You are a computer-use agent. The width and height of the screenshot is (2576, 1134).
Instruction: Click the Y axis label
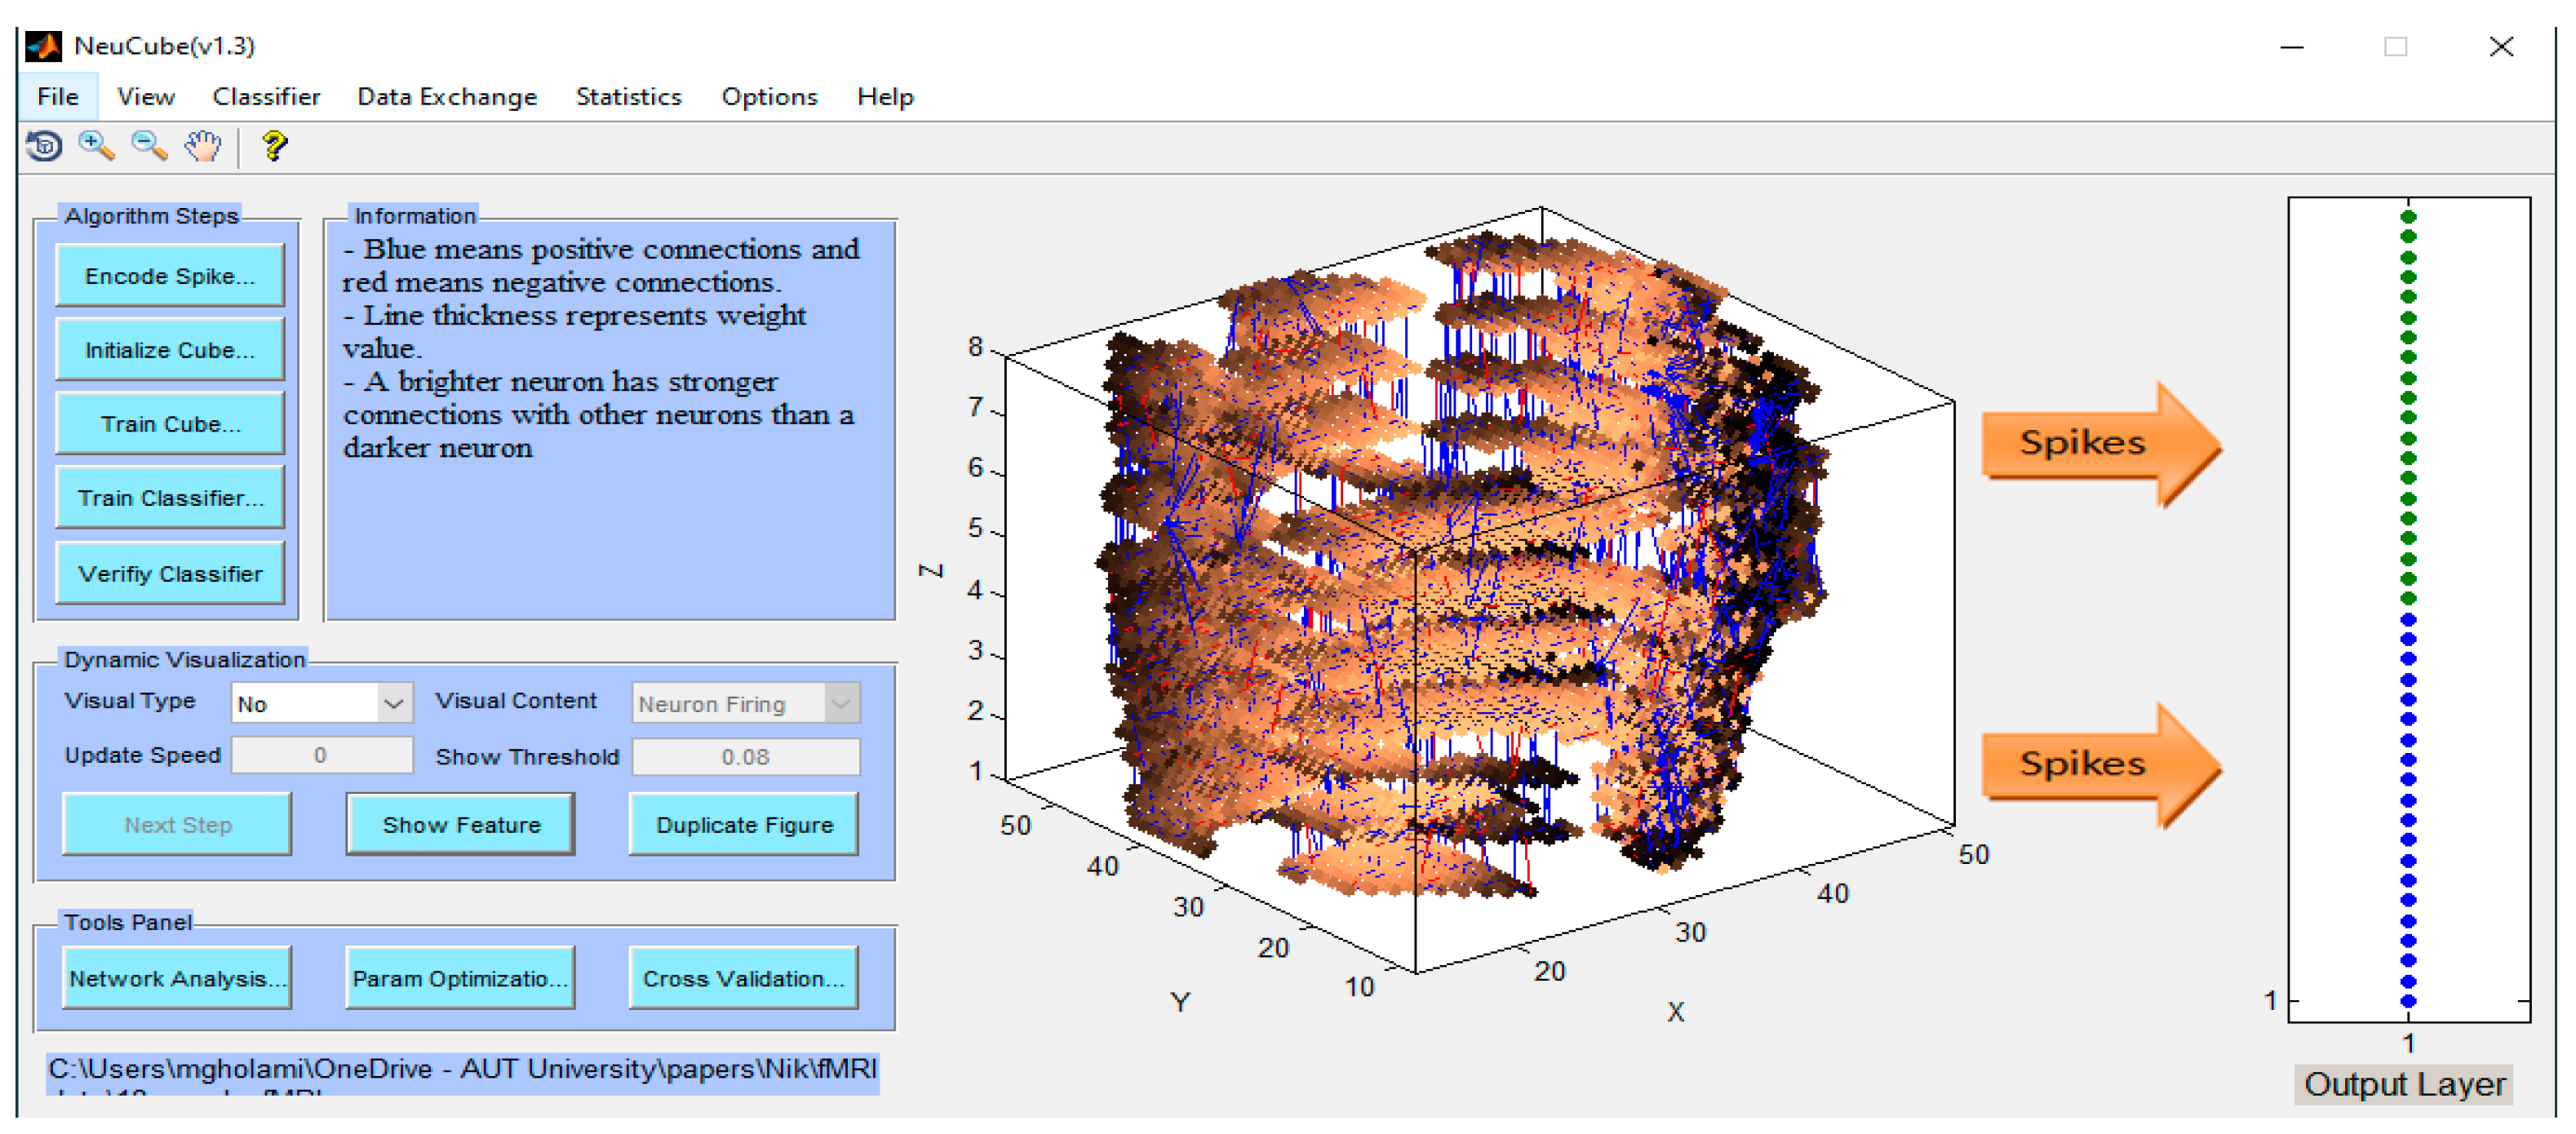coord(1181,1002)
